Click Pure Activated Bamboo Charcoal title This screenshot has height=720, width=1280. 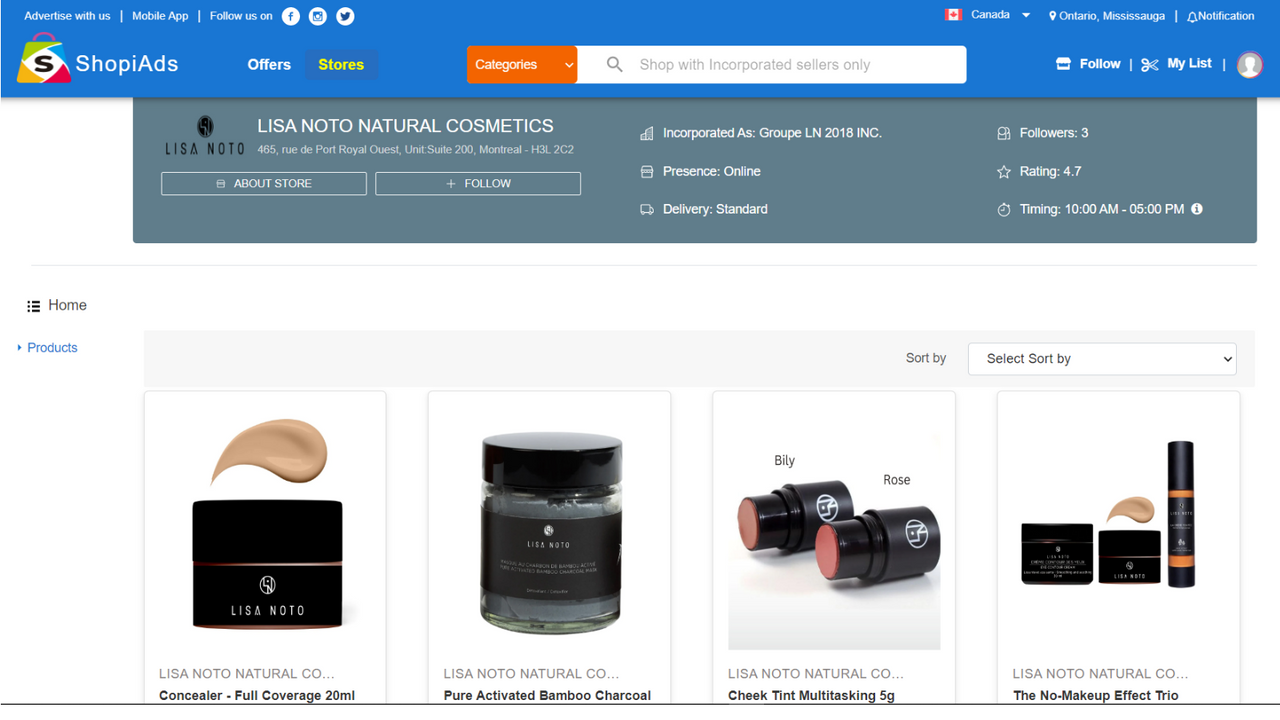[x=547, y=696]
